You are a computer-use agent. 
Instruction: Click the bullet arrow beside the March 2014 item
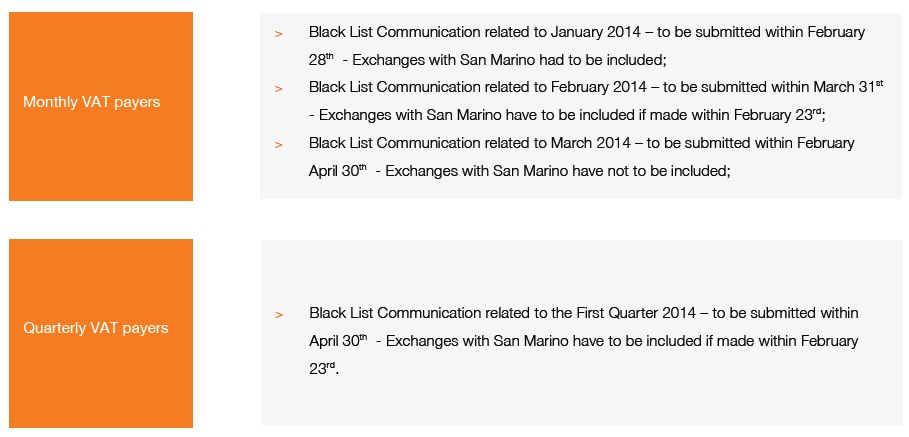click(x=278, y=144)
